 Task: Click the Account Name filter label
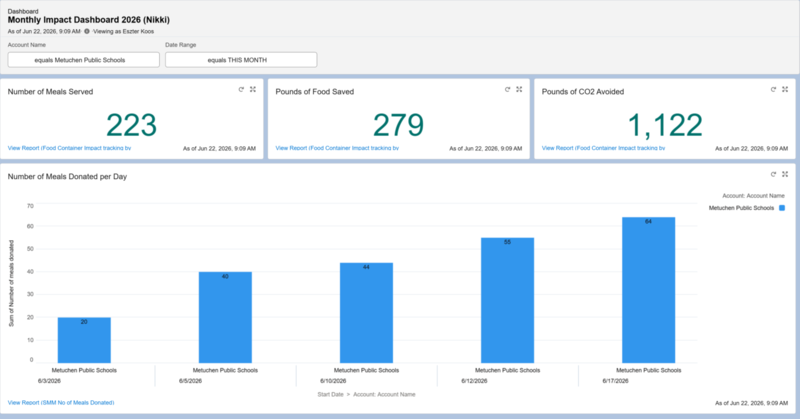[27, 45]
